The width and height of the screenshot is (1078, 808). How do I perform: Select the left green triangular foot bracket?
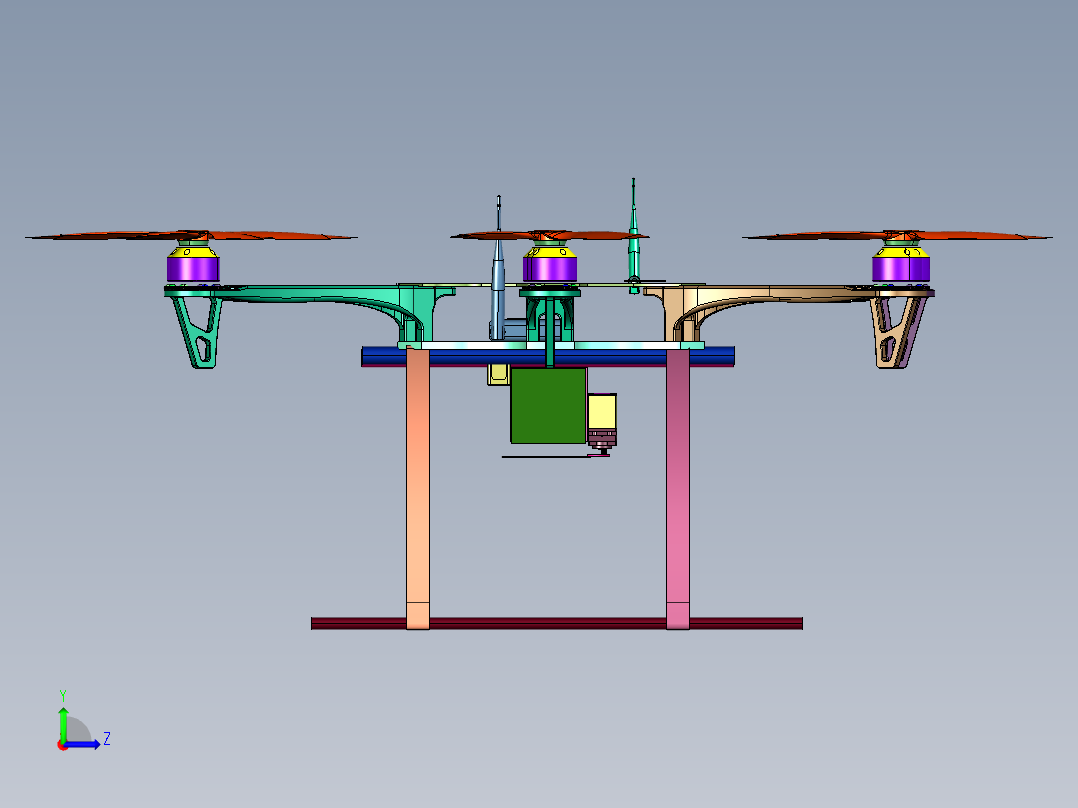(198, 331)
